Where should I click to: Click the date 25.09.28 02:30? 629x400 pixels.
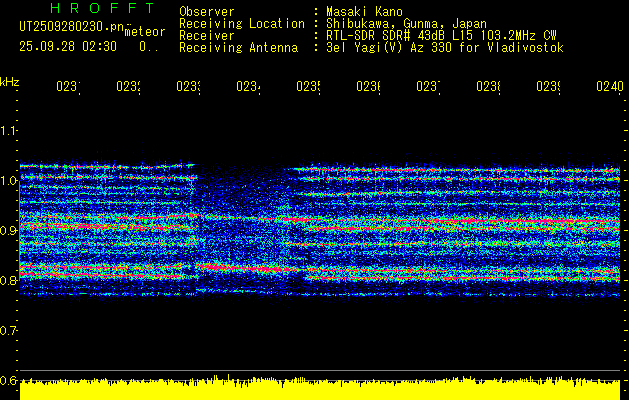coord(68,47)
